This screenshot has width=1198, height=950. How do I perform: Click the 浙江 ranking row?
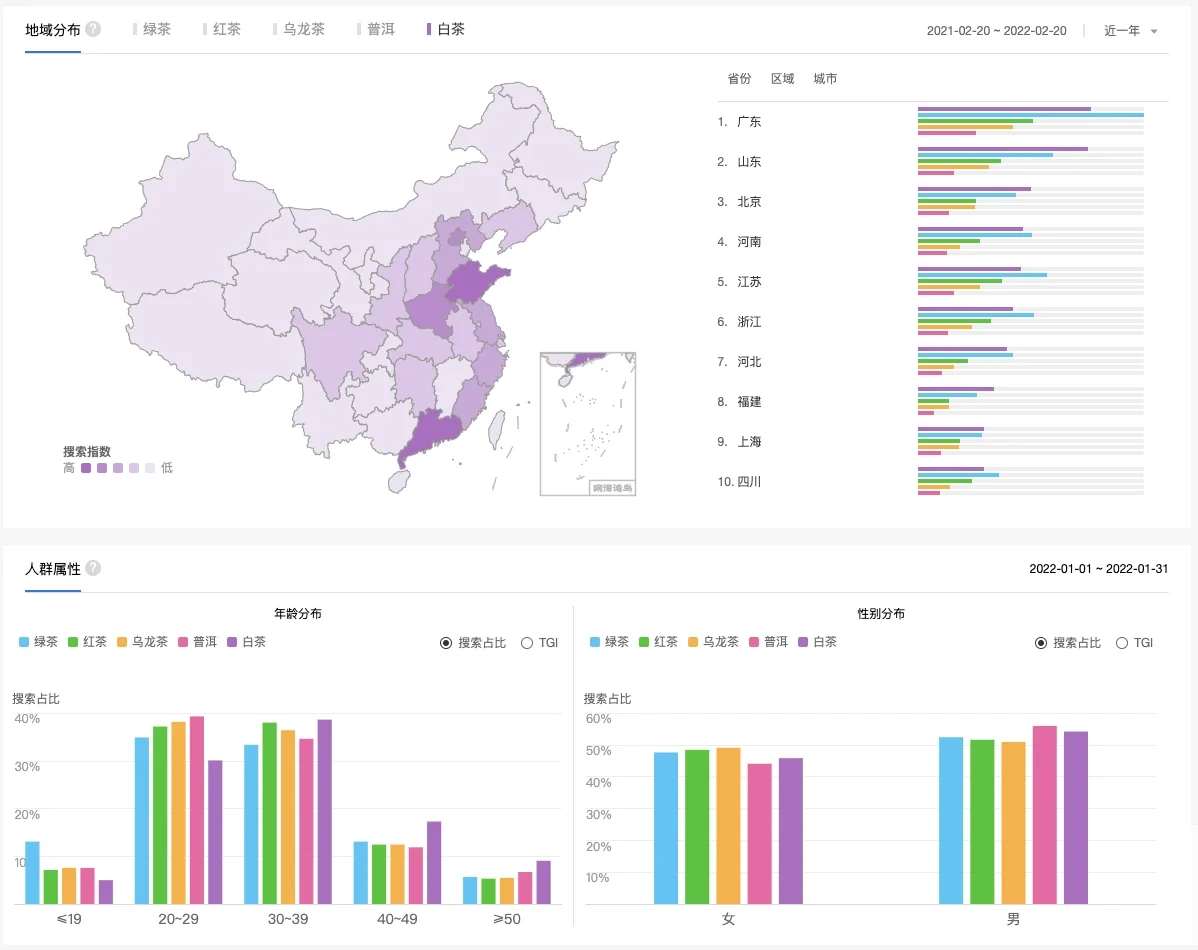tap(931, 322)
